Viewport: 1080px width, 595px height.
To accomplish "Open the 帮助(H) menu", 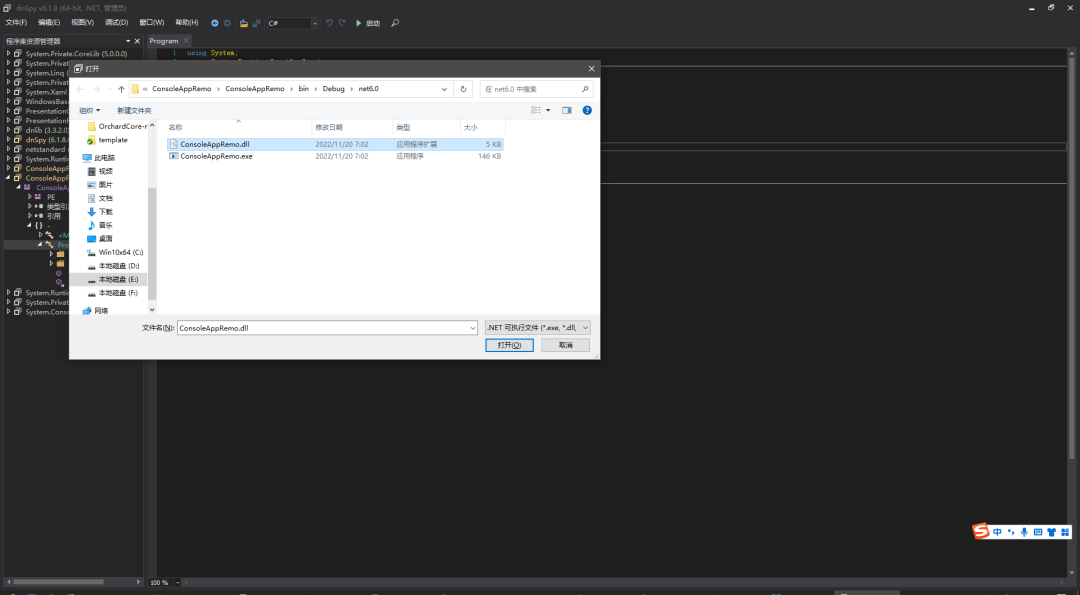I will [187, 23].
